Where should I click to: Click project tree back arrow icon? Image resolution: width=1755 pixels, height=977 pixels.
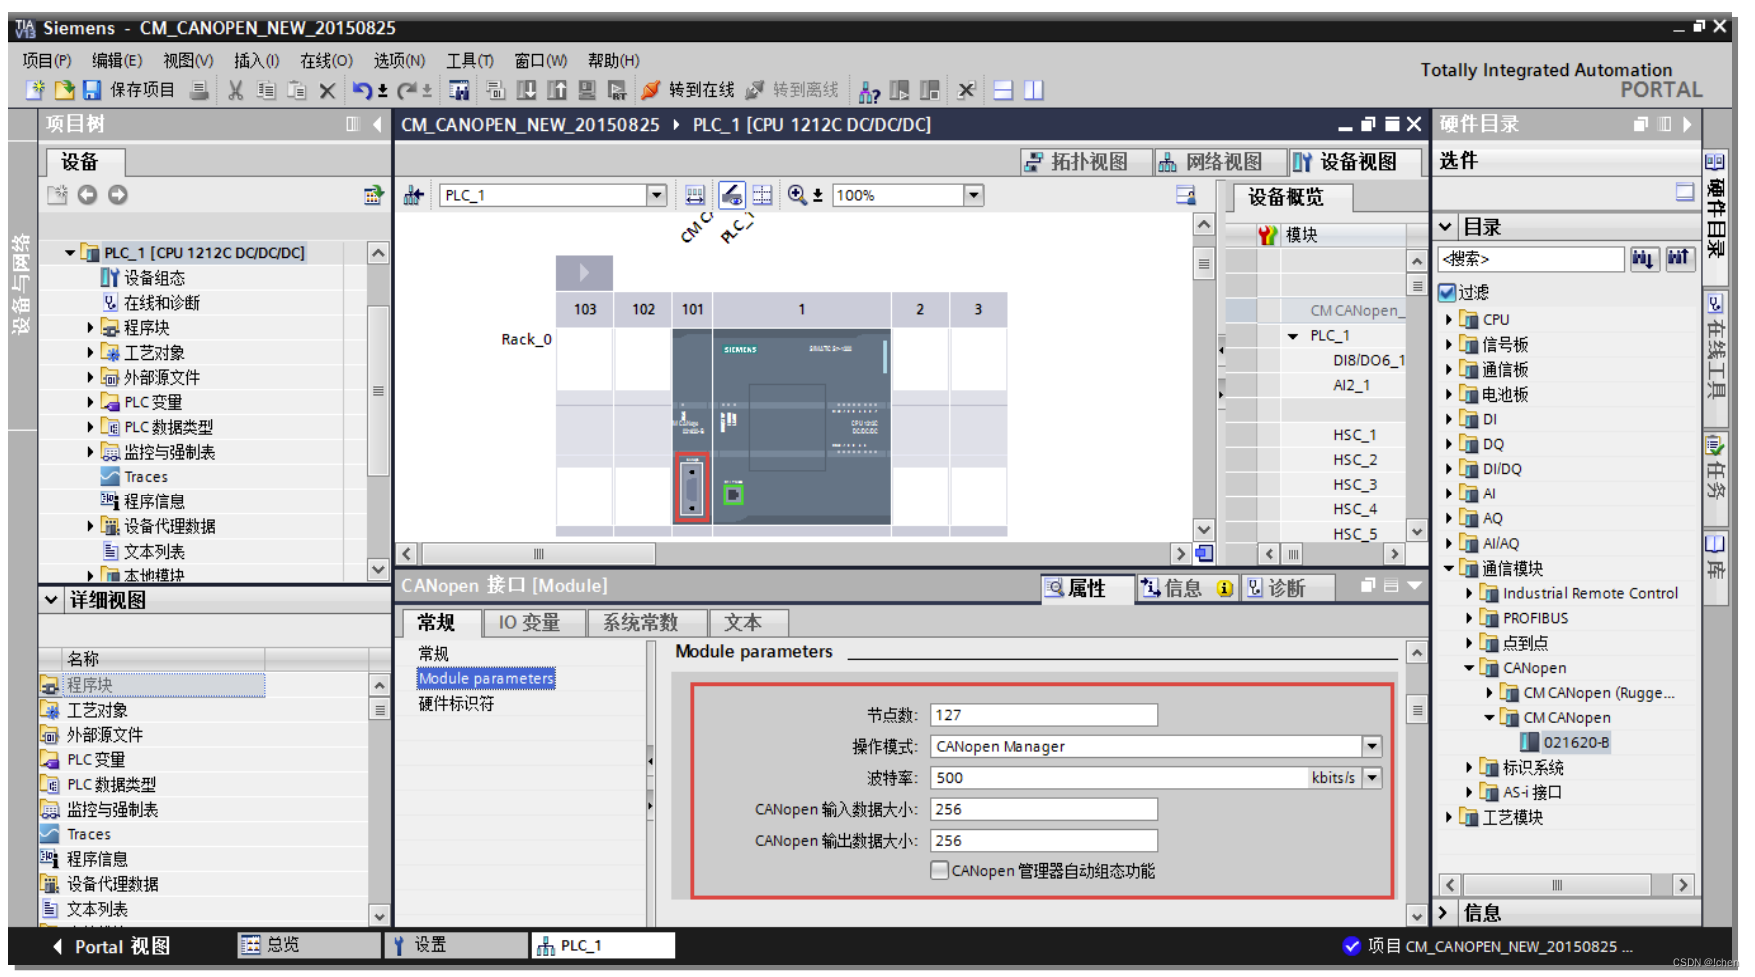click(88, 195)
